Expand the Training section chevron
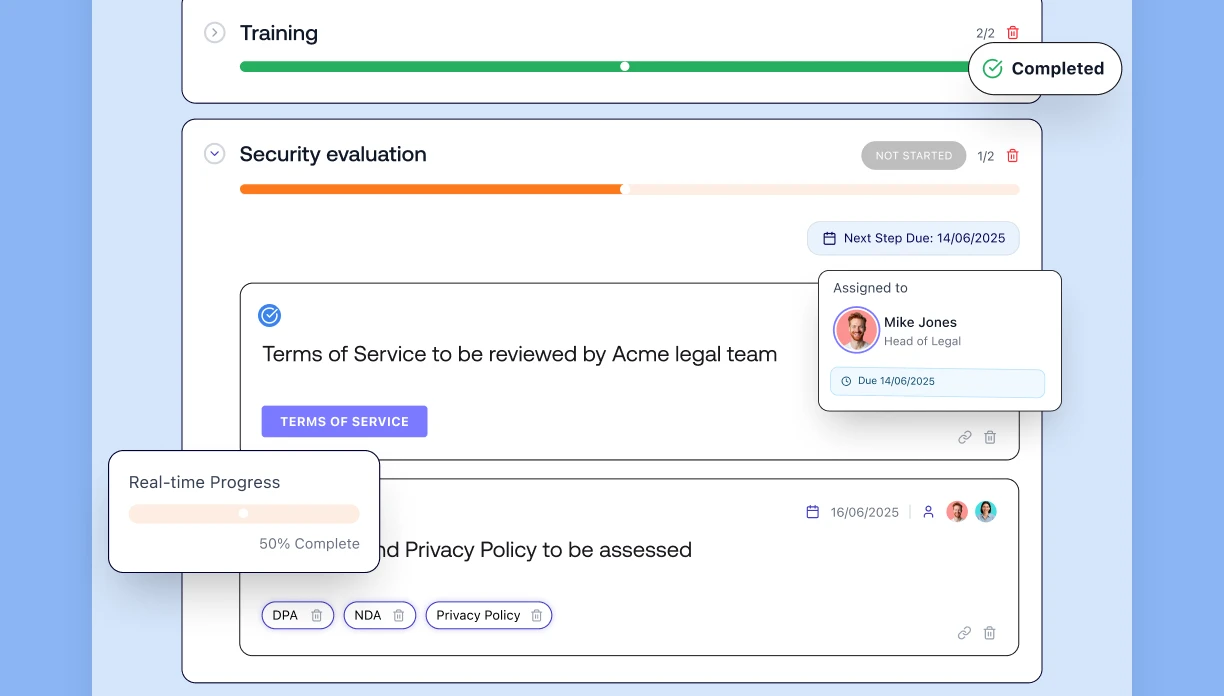Screen dimensions: 1224x696 (214, 33)
